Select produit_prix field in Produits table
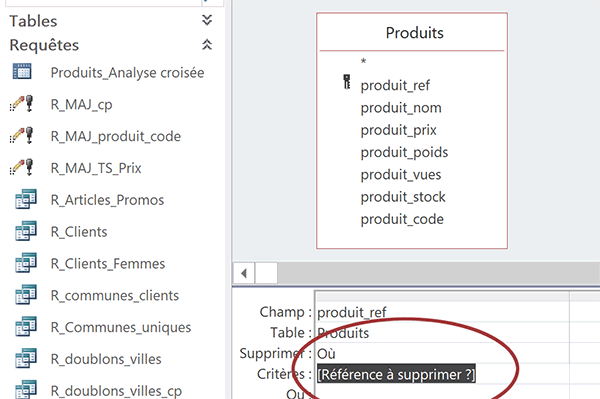The image size is (600, 399). [x=398, y=130]
